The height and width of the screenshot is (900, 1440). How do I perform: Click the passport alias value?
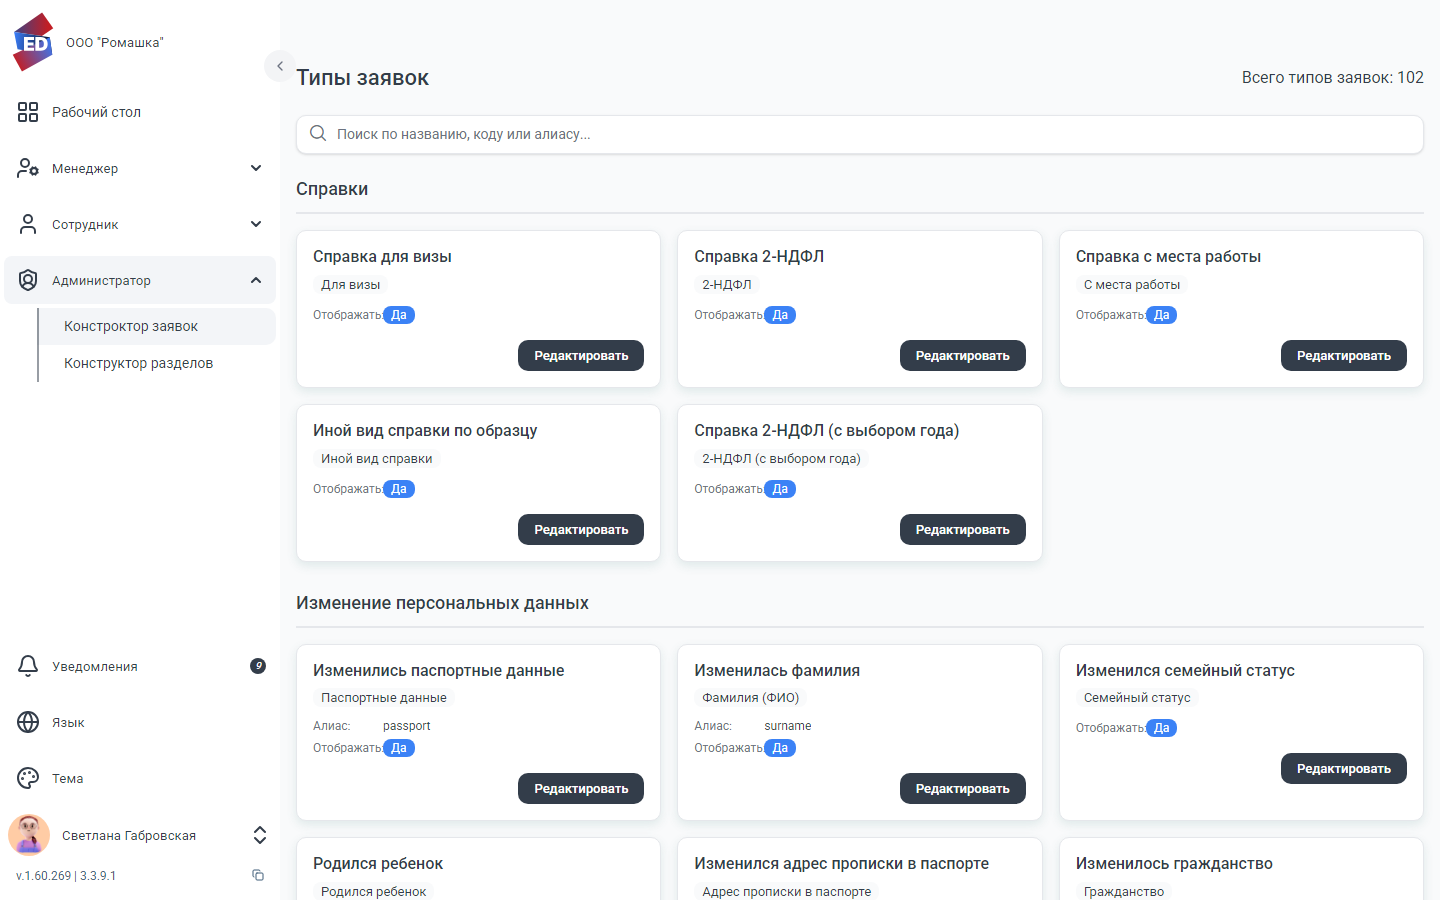tap(407, 726)
